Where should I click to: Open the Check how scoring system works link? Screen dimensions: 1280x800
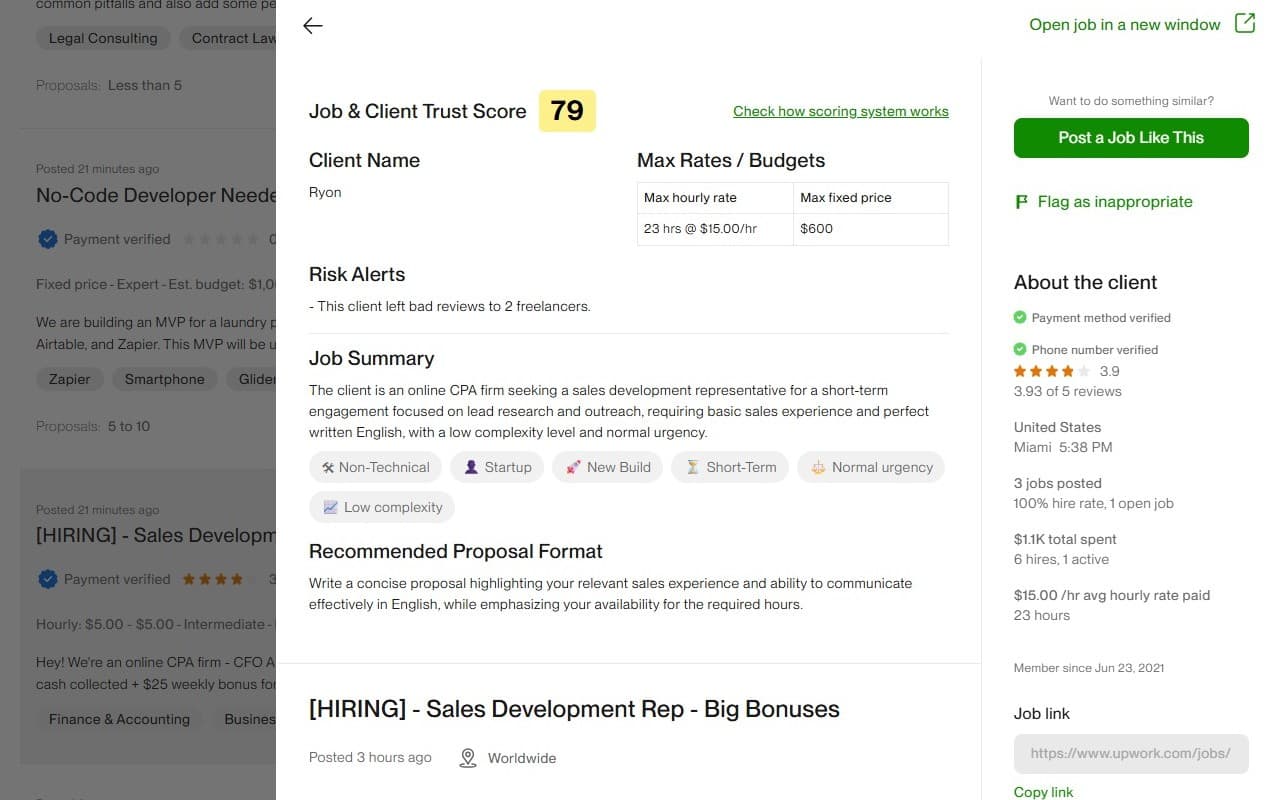tap(840, 111)
